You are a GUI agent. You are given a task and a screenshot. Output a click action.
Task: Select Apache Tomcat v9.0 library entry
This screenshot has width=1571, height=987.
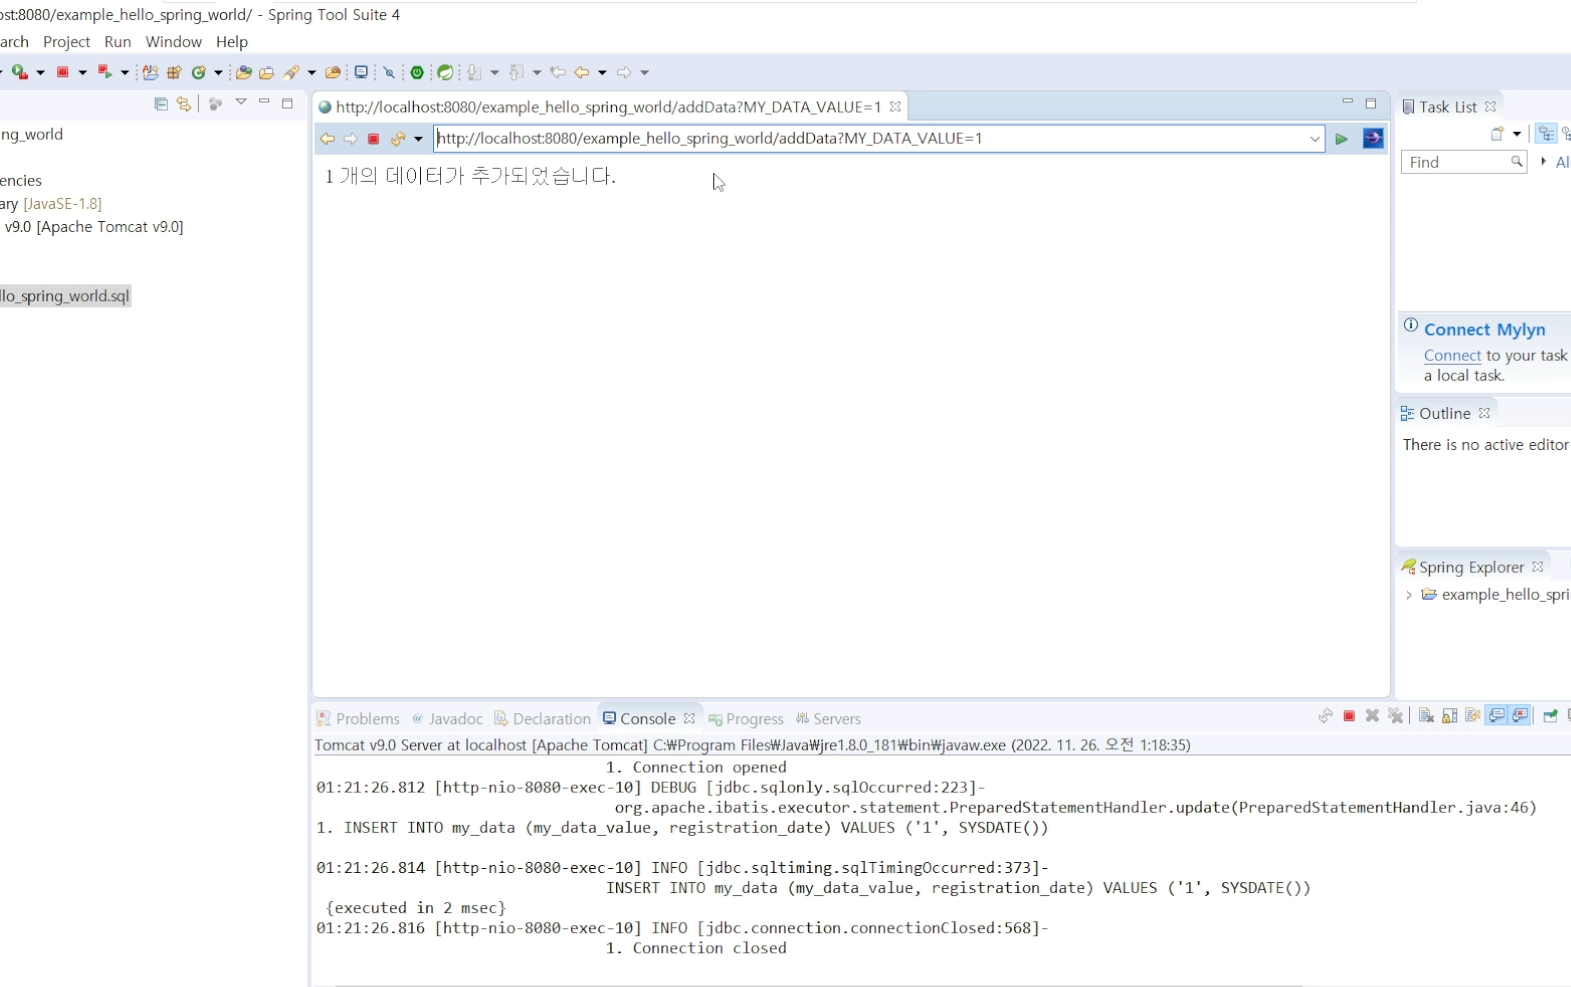click(x=94, y=227)
